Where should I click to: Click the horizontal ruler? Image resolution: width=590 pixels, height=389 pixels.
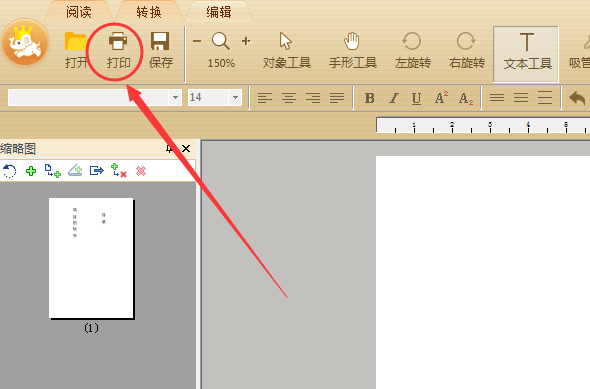(483, 125)
